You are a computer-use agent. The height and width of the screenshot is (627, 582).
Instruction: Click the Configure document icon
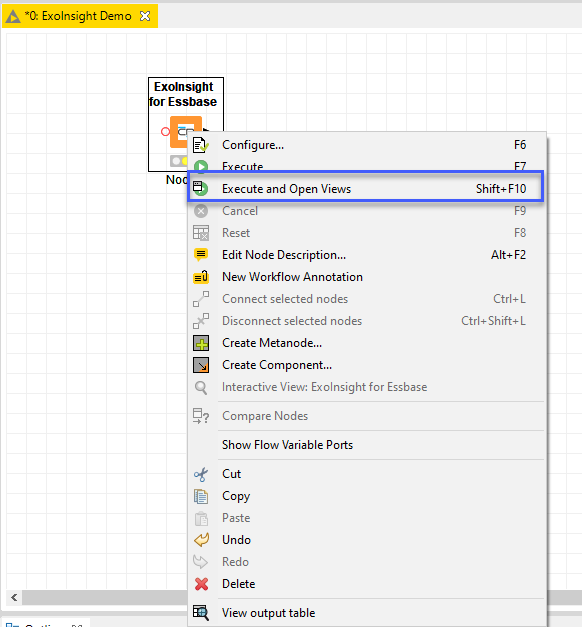(x=200, y=145)
